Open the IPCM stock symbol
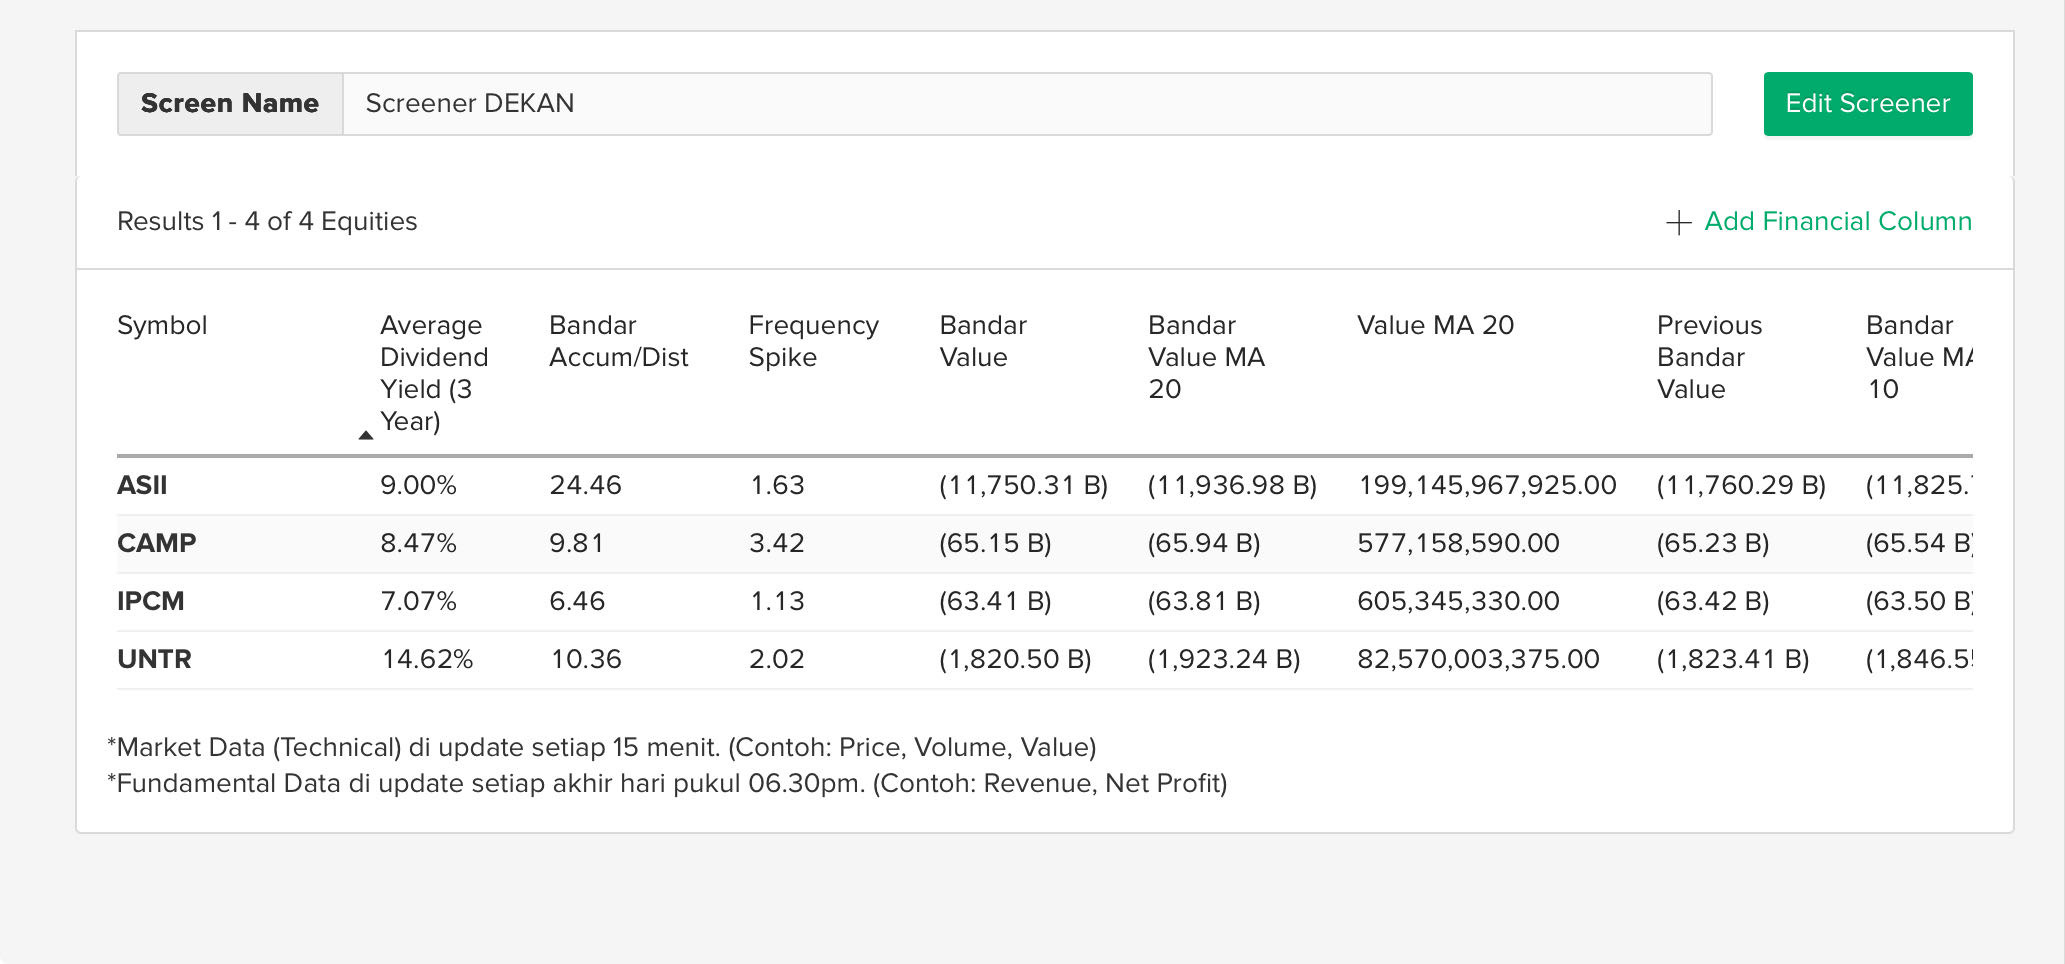The width and height of the screenshot is (2065, 964). [x=150, y=601]
